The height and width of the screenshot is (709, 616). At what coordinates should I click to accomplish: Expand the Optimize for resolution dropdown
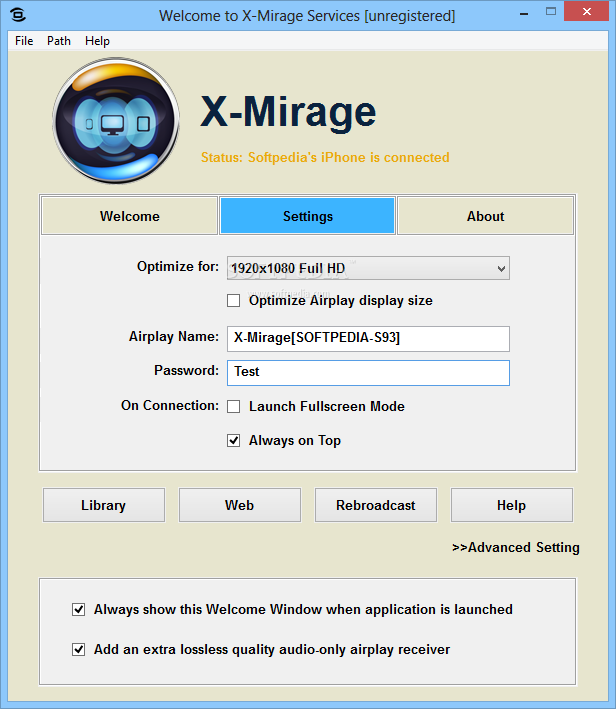368,268
